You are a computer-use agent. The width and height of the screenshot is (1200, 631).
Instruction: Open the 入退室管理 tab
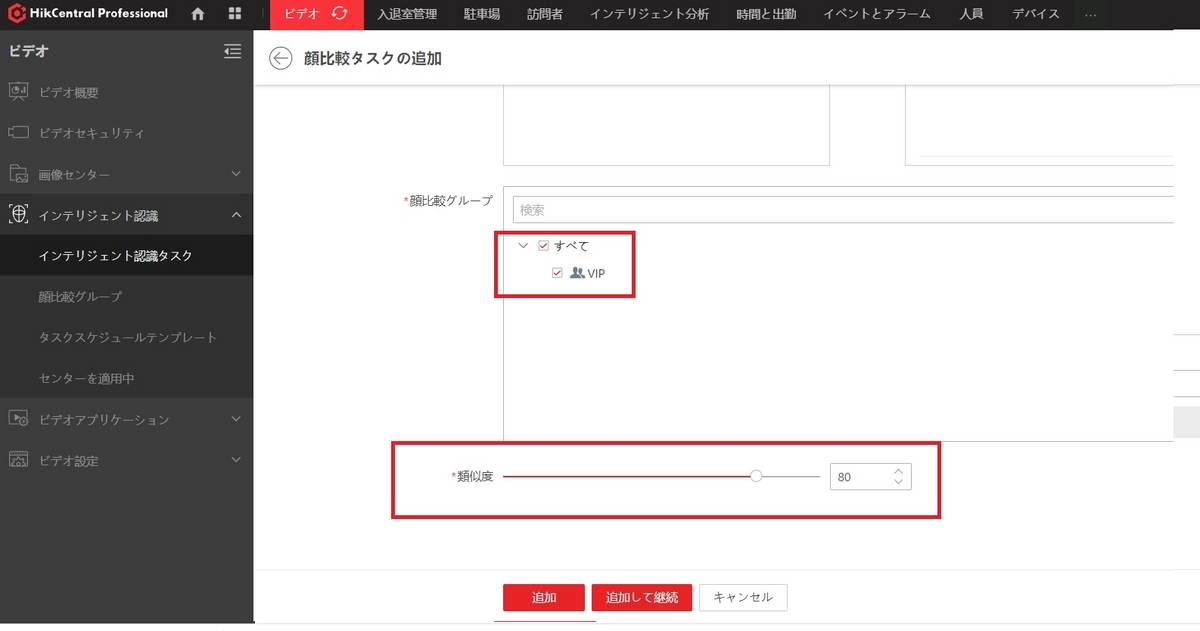(x=407, y=14)
